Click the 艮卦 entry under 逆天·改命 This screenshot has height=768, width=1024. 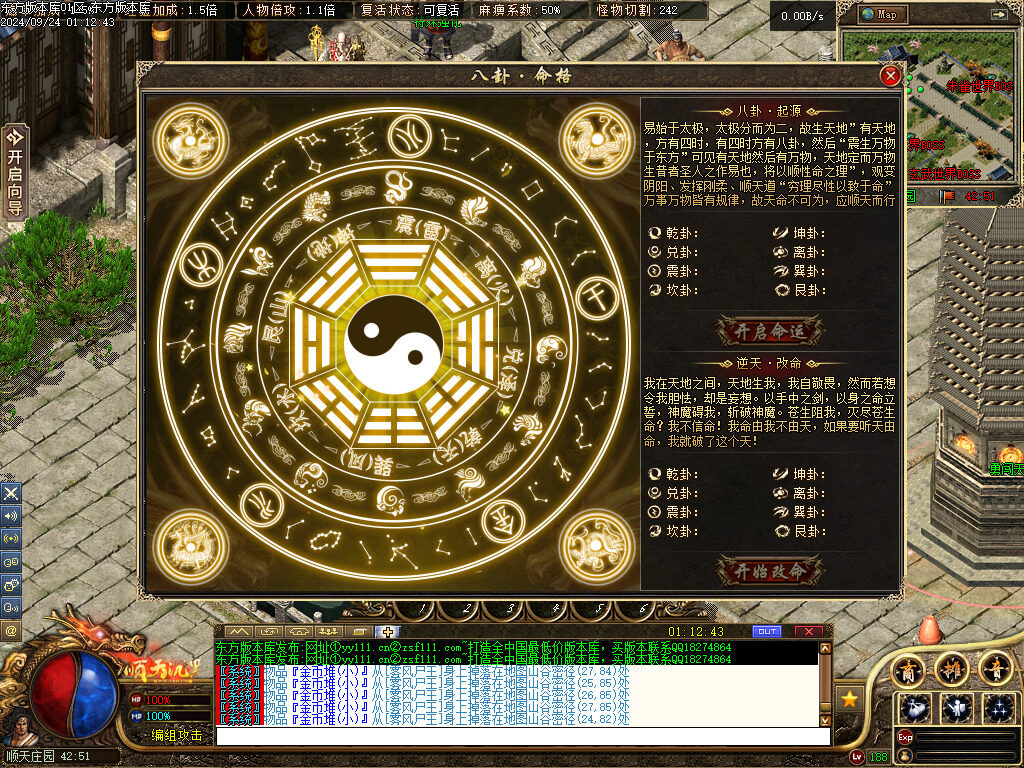(800, 531)
